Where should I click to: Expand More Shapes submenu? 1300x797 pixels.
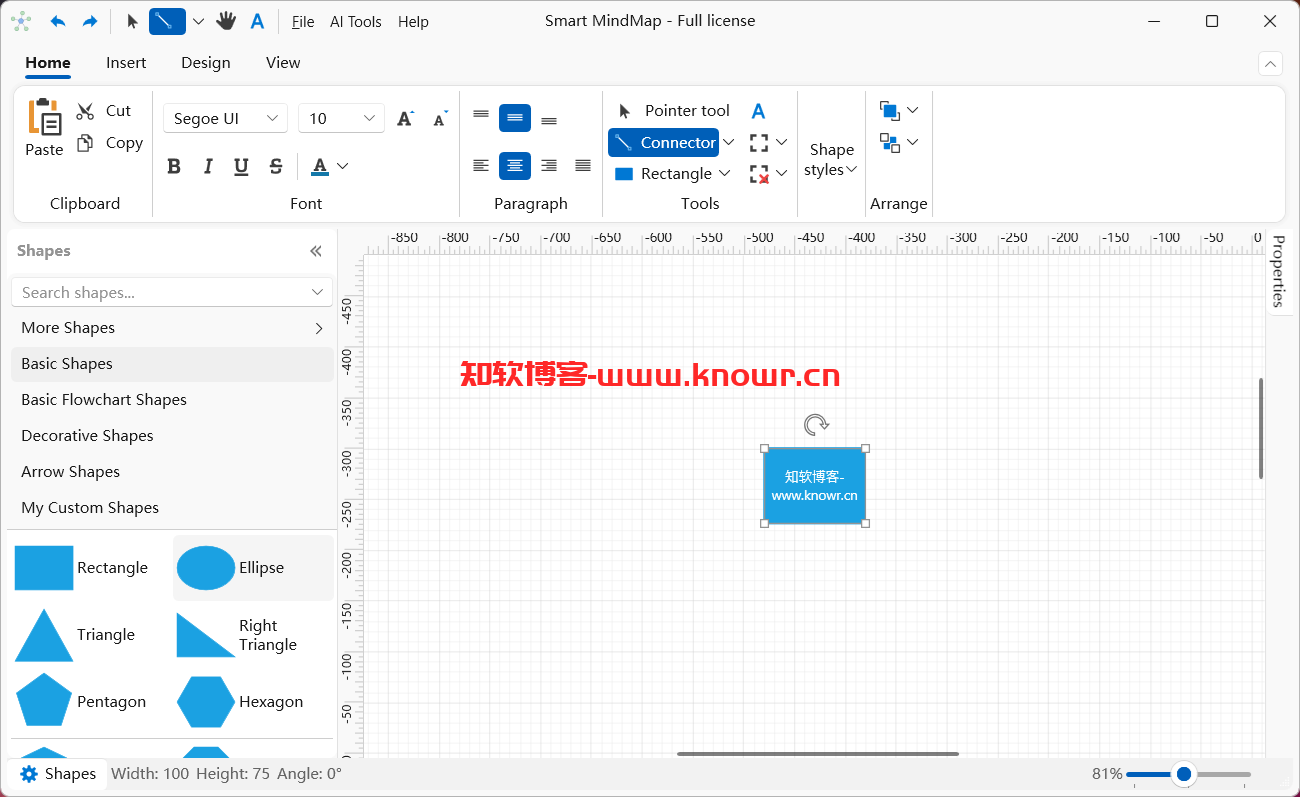pos(172,328)
